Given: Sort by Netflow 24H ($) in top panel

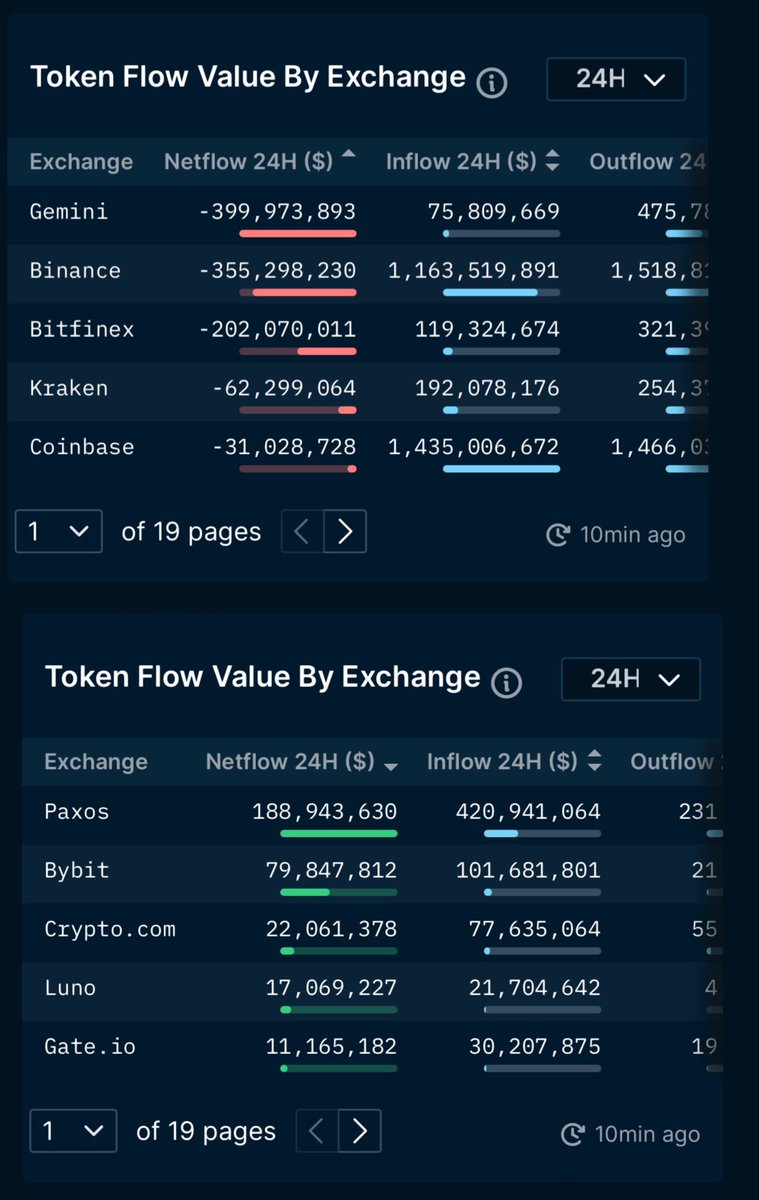Looking at the screenshot, I should coord(260,161).
